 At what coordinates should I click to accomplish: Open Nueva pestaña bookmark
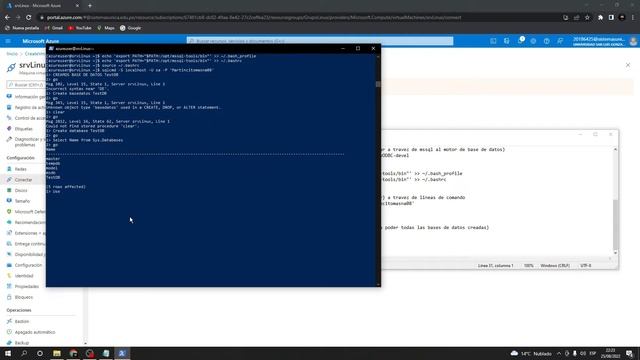click(x=22, y=28)
